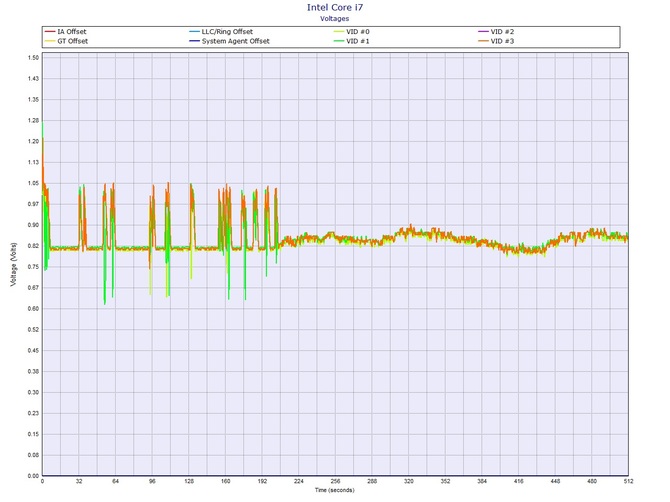670x502 pixels.
Task: Click the 0.30 y-axis value
Action: pyautogui.click(x=33, y=393)
